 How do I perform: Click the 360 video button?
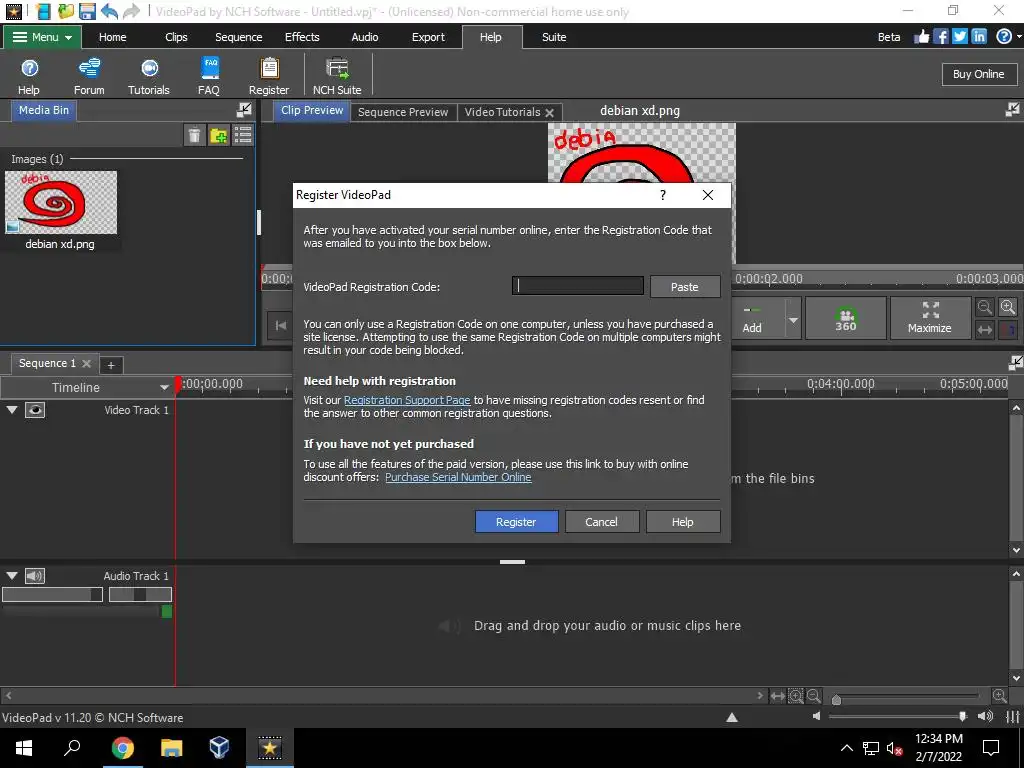coord(846,318)
